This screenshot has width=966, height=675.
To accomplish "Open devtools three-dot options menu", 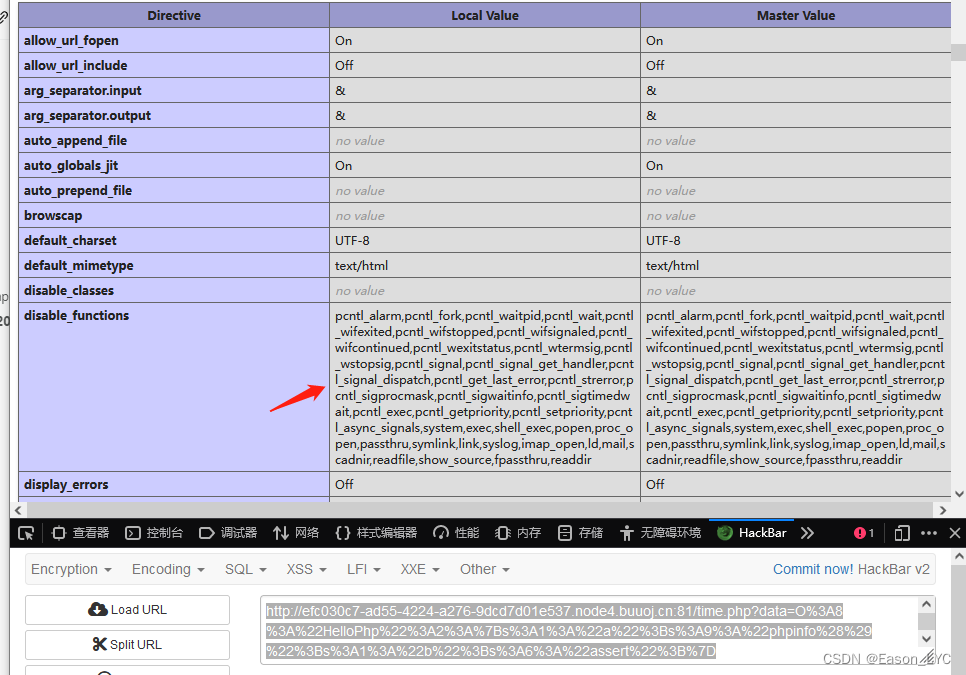I will (x=928, y=533).
